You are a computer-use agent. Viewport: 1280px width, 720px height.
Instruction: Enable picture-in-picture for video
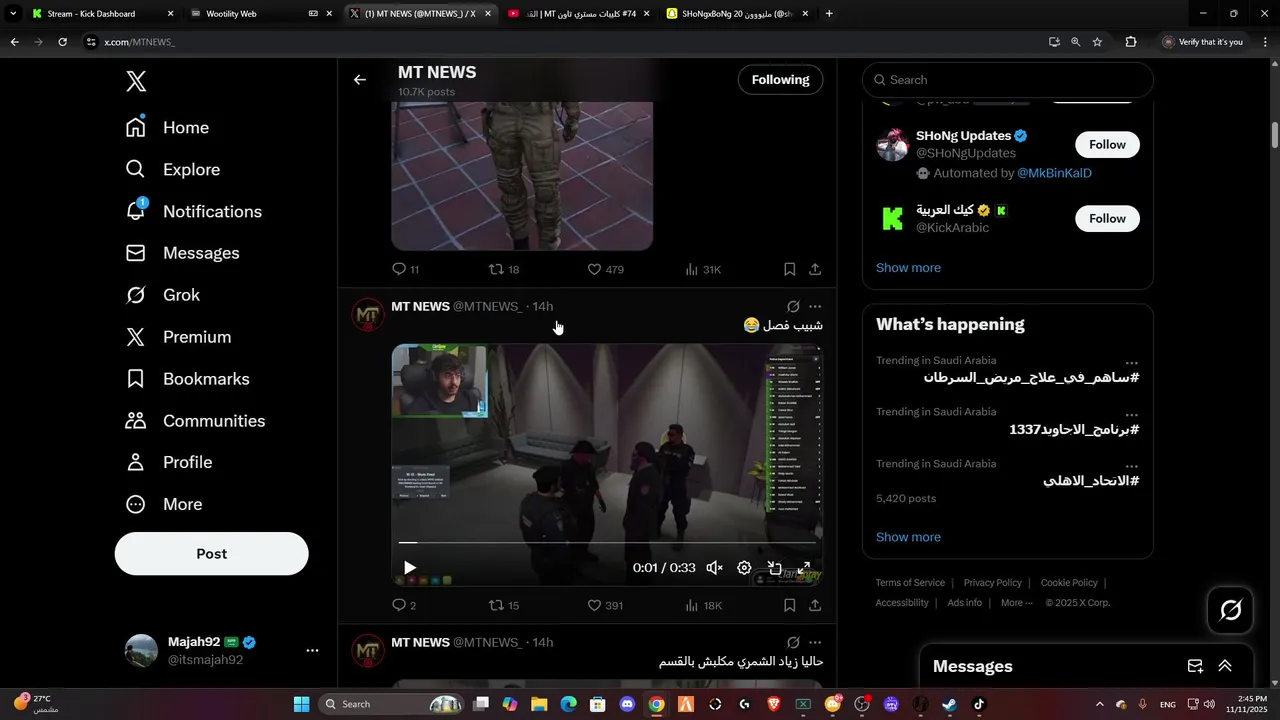coord(774,568)
